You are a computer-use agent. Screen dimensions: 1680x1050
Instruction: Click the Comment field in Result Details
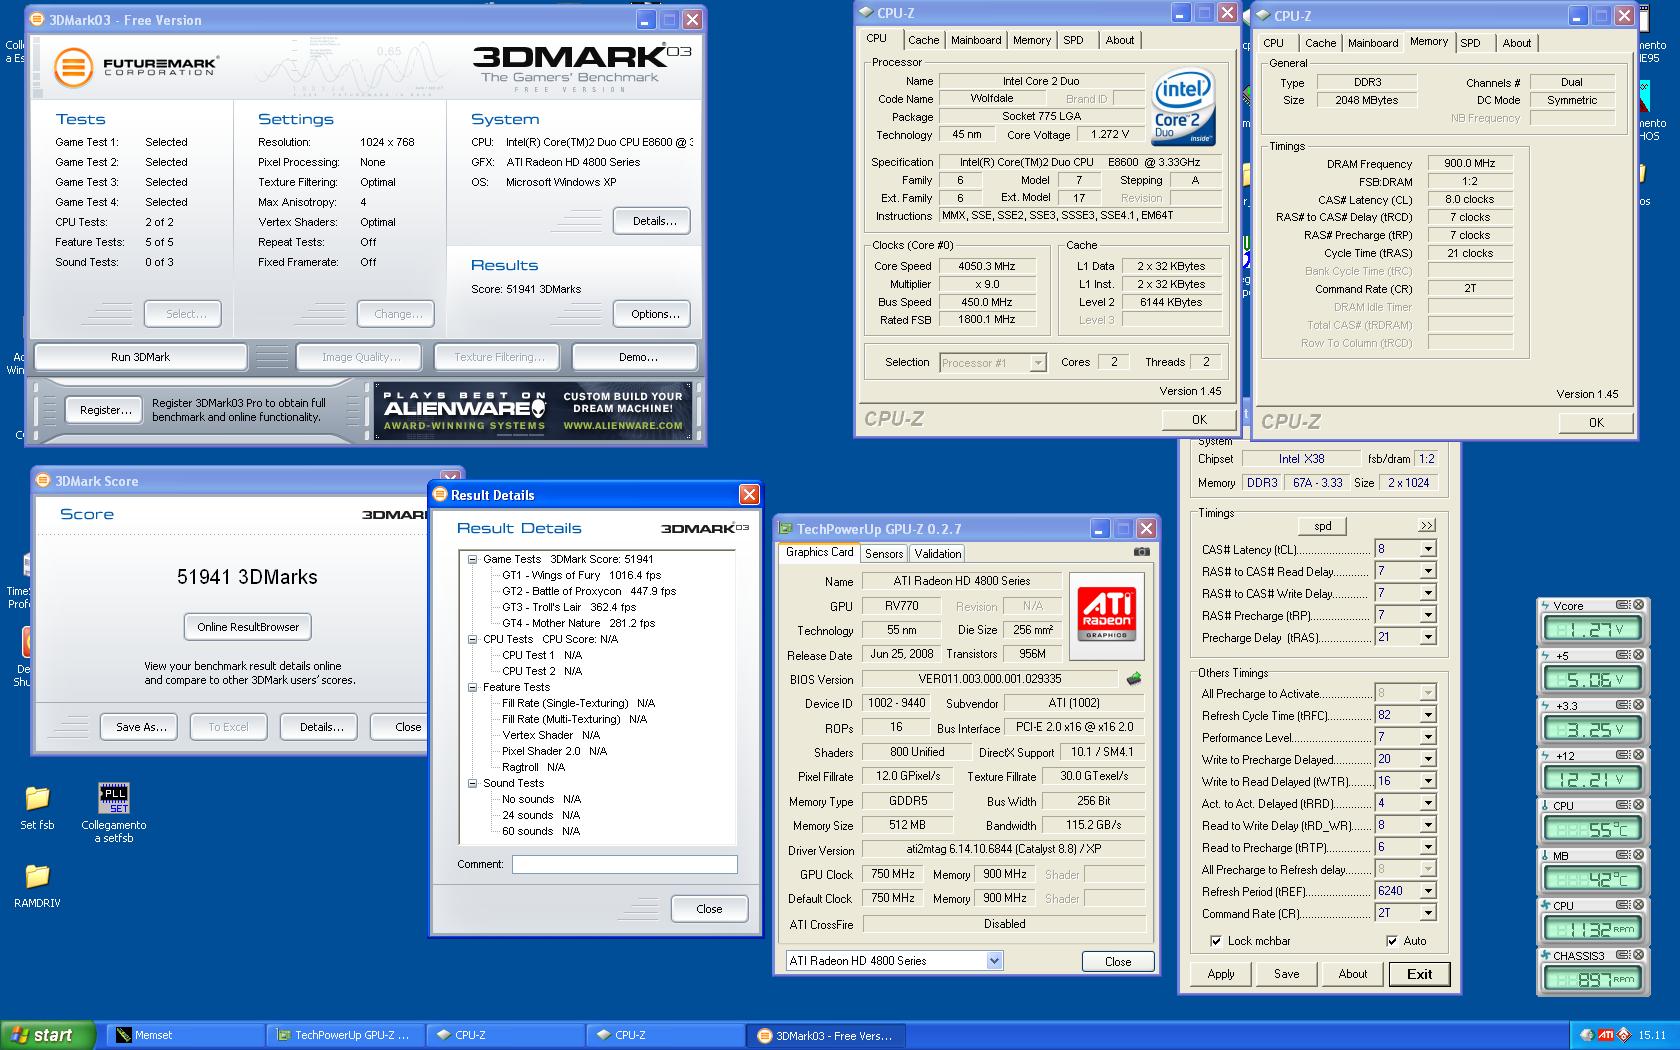(625, 864)
